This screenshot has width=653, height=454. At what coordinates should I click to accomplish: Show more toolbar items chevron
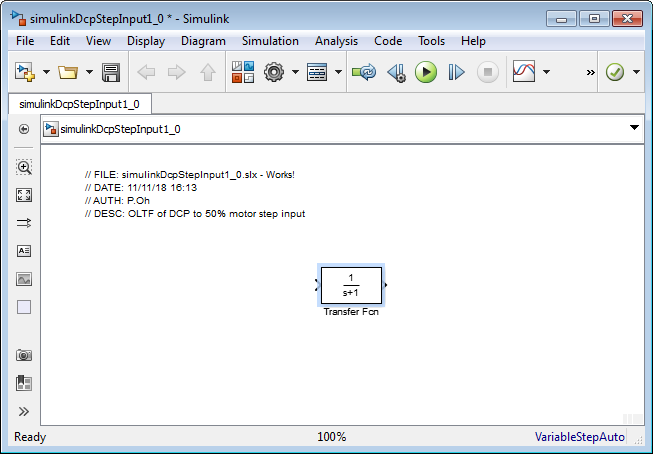click(591, 72)
